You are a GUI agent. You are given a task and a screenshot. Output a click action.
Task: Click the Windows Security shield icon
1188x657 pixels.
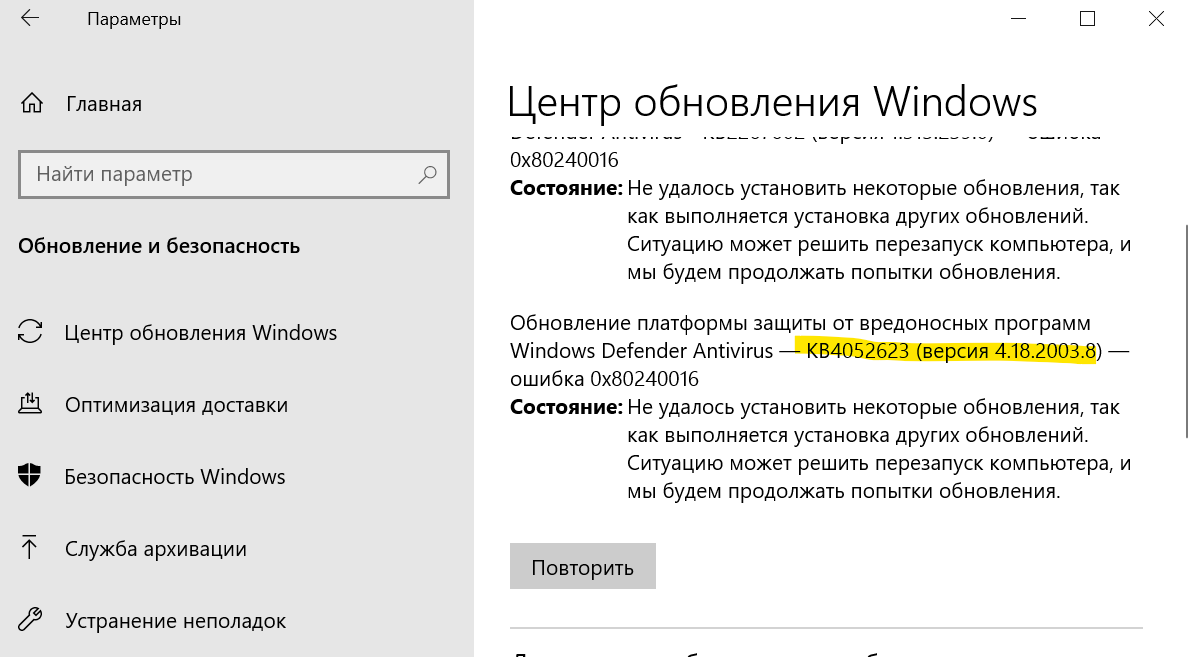tap(30, 475)
